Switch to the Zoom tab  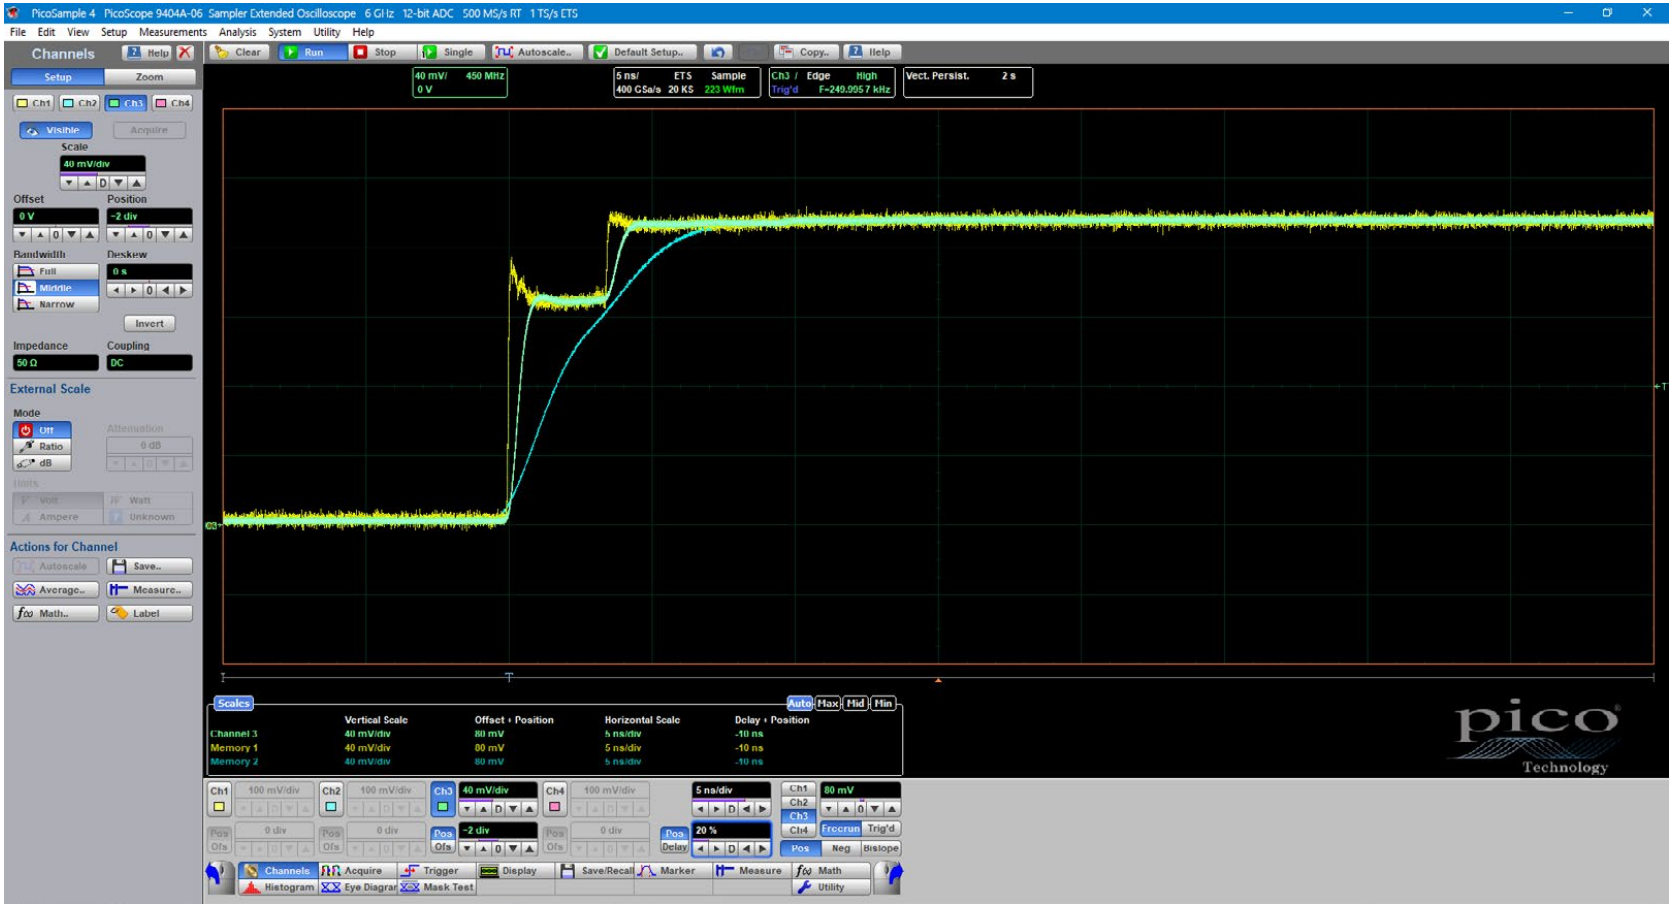click(x=149, y=77)
